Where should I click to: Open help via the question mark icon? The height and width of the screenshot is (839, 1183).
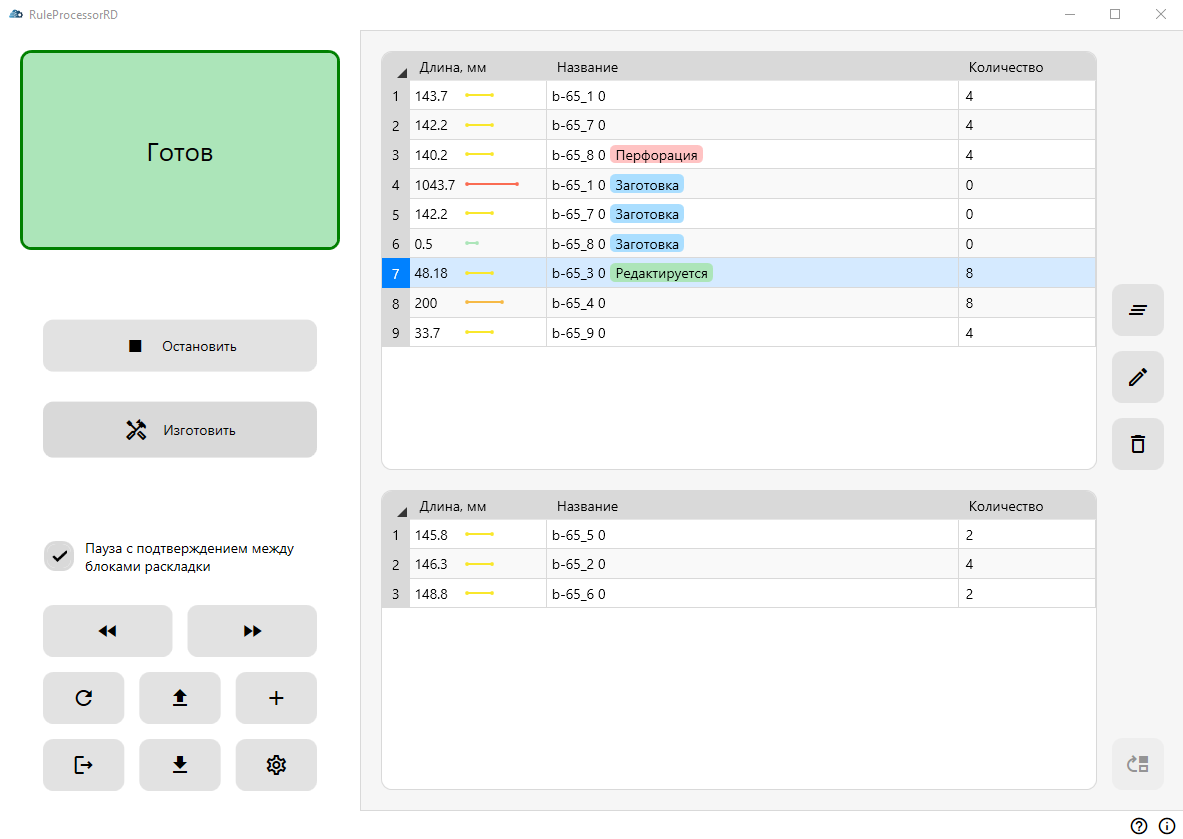tap(1139, 826)
